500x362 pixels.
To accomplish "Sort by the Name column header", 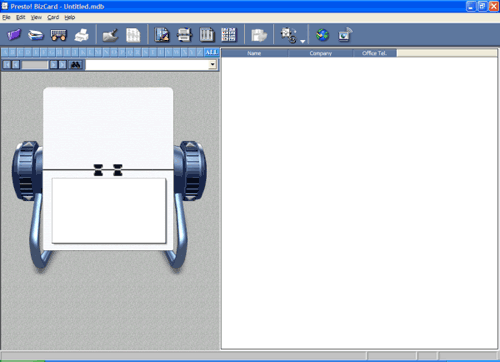I will [x=254, y=53].
